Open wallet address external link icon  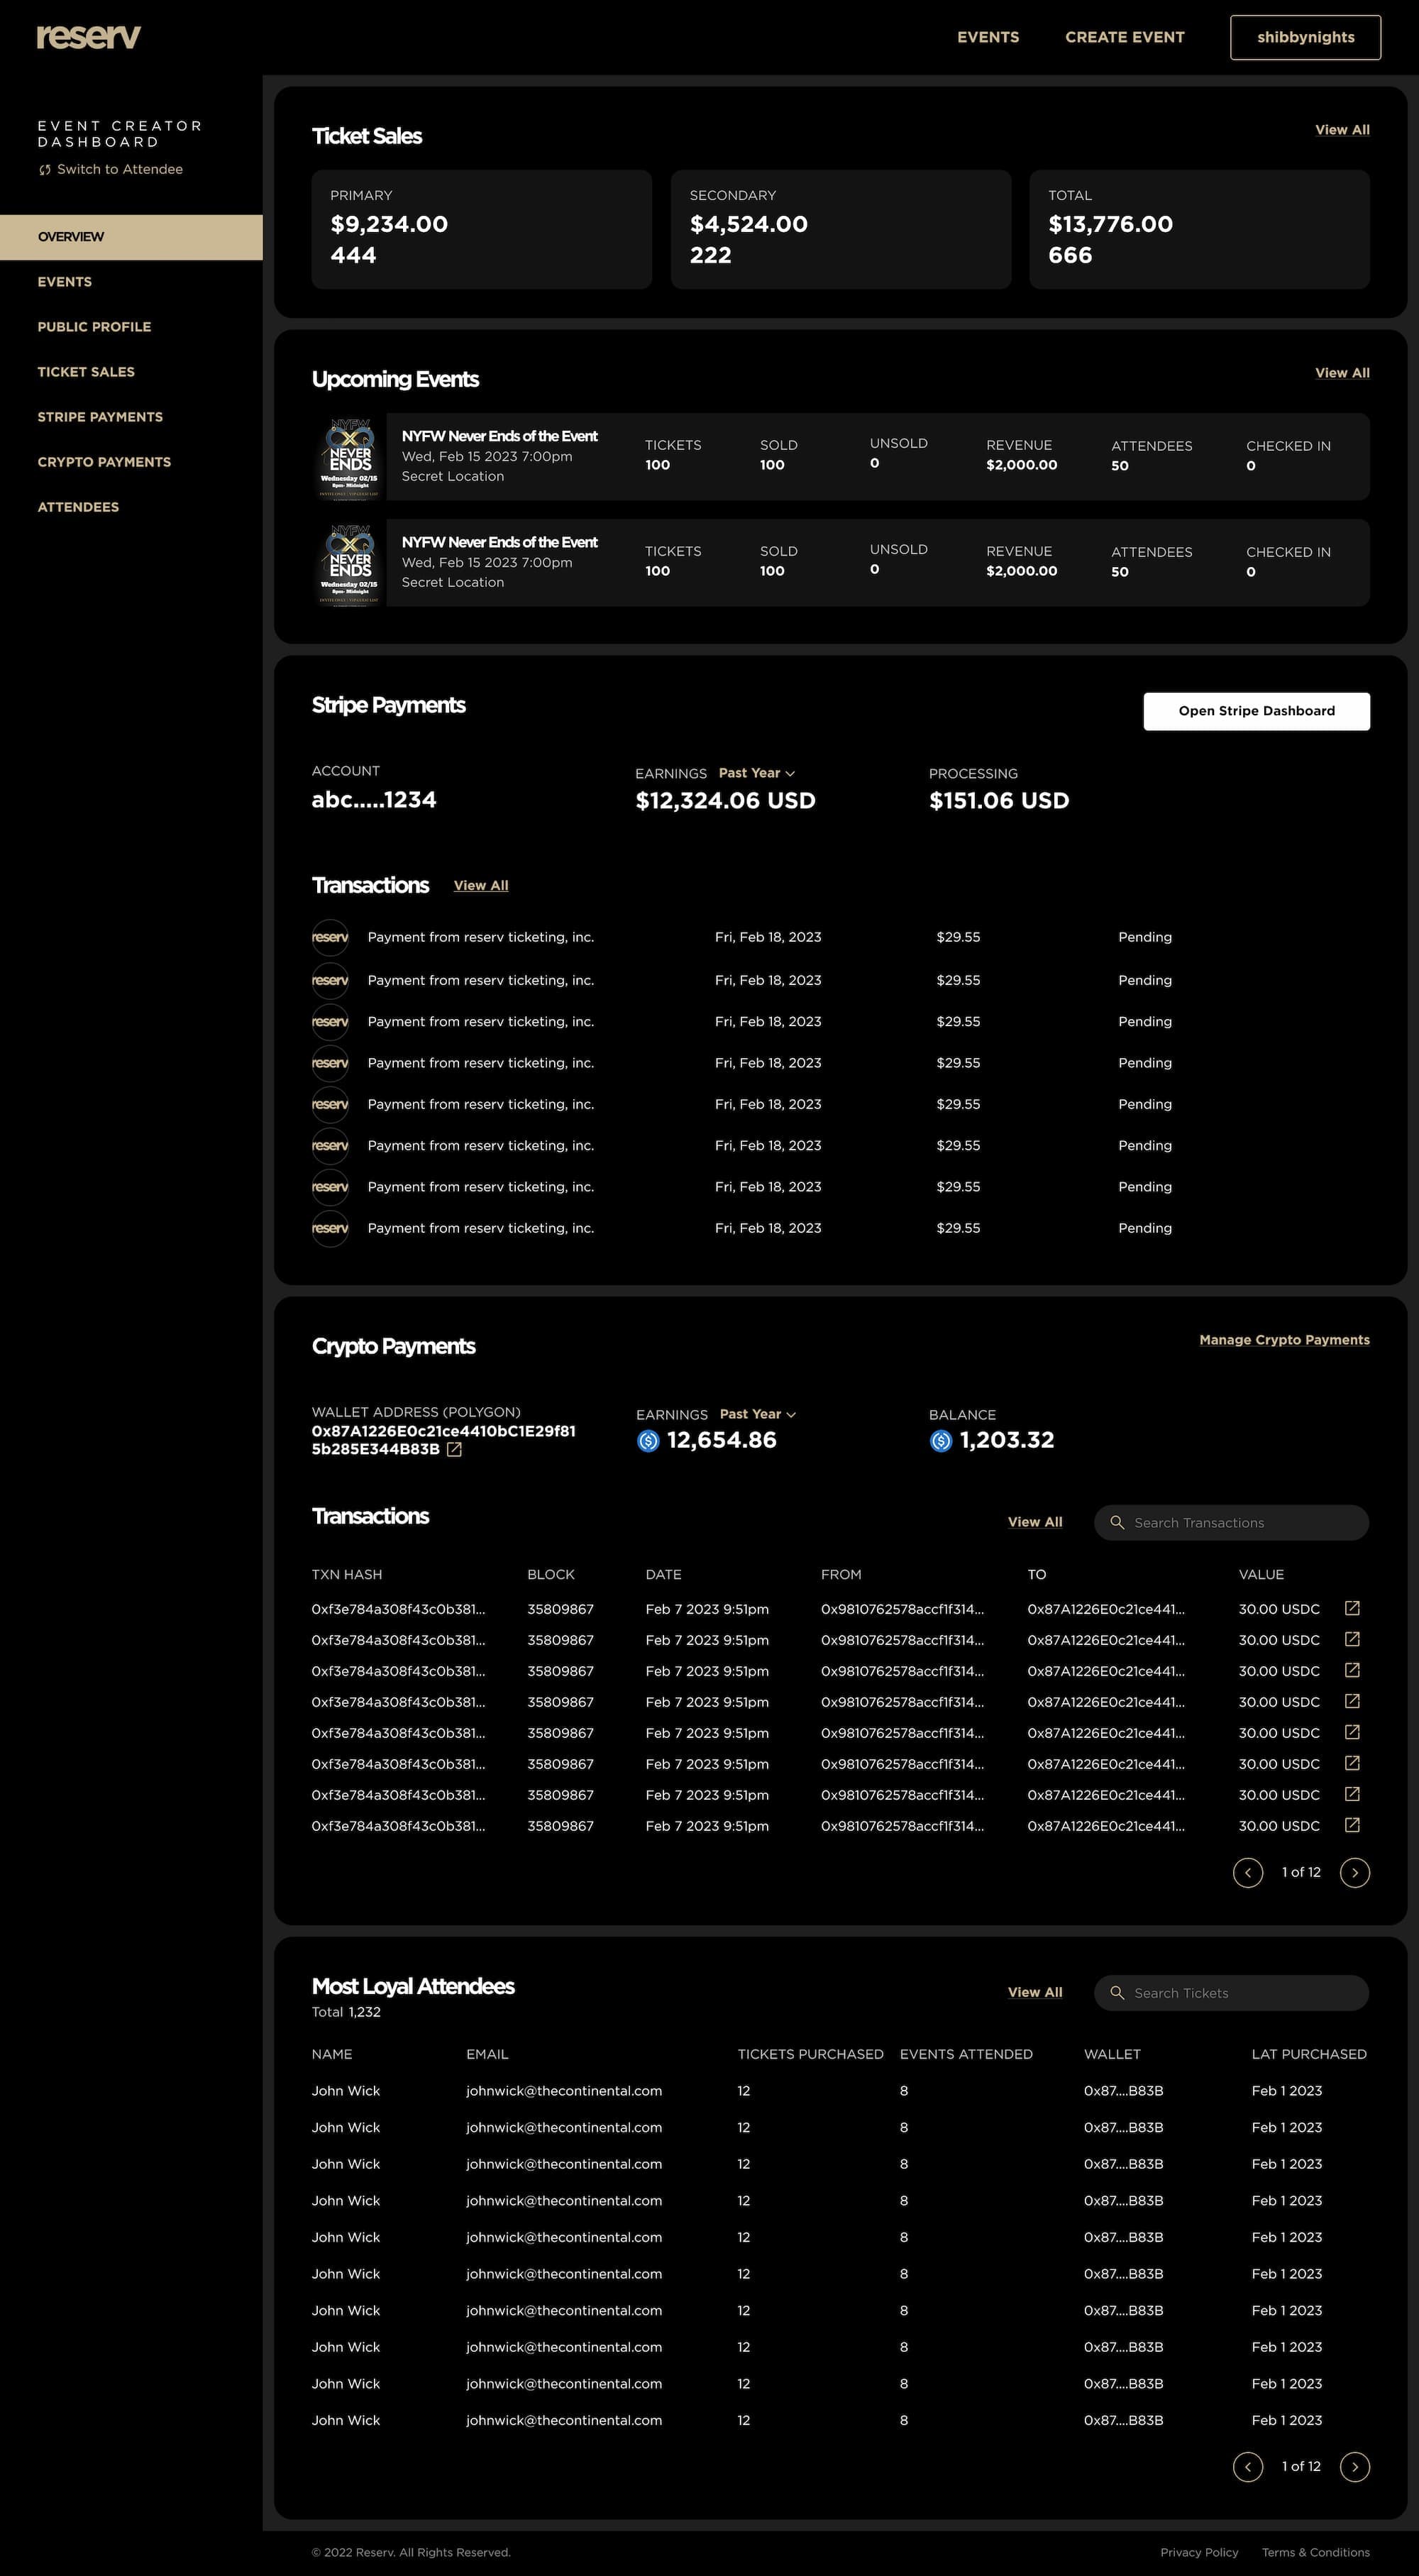point(454,1449)
